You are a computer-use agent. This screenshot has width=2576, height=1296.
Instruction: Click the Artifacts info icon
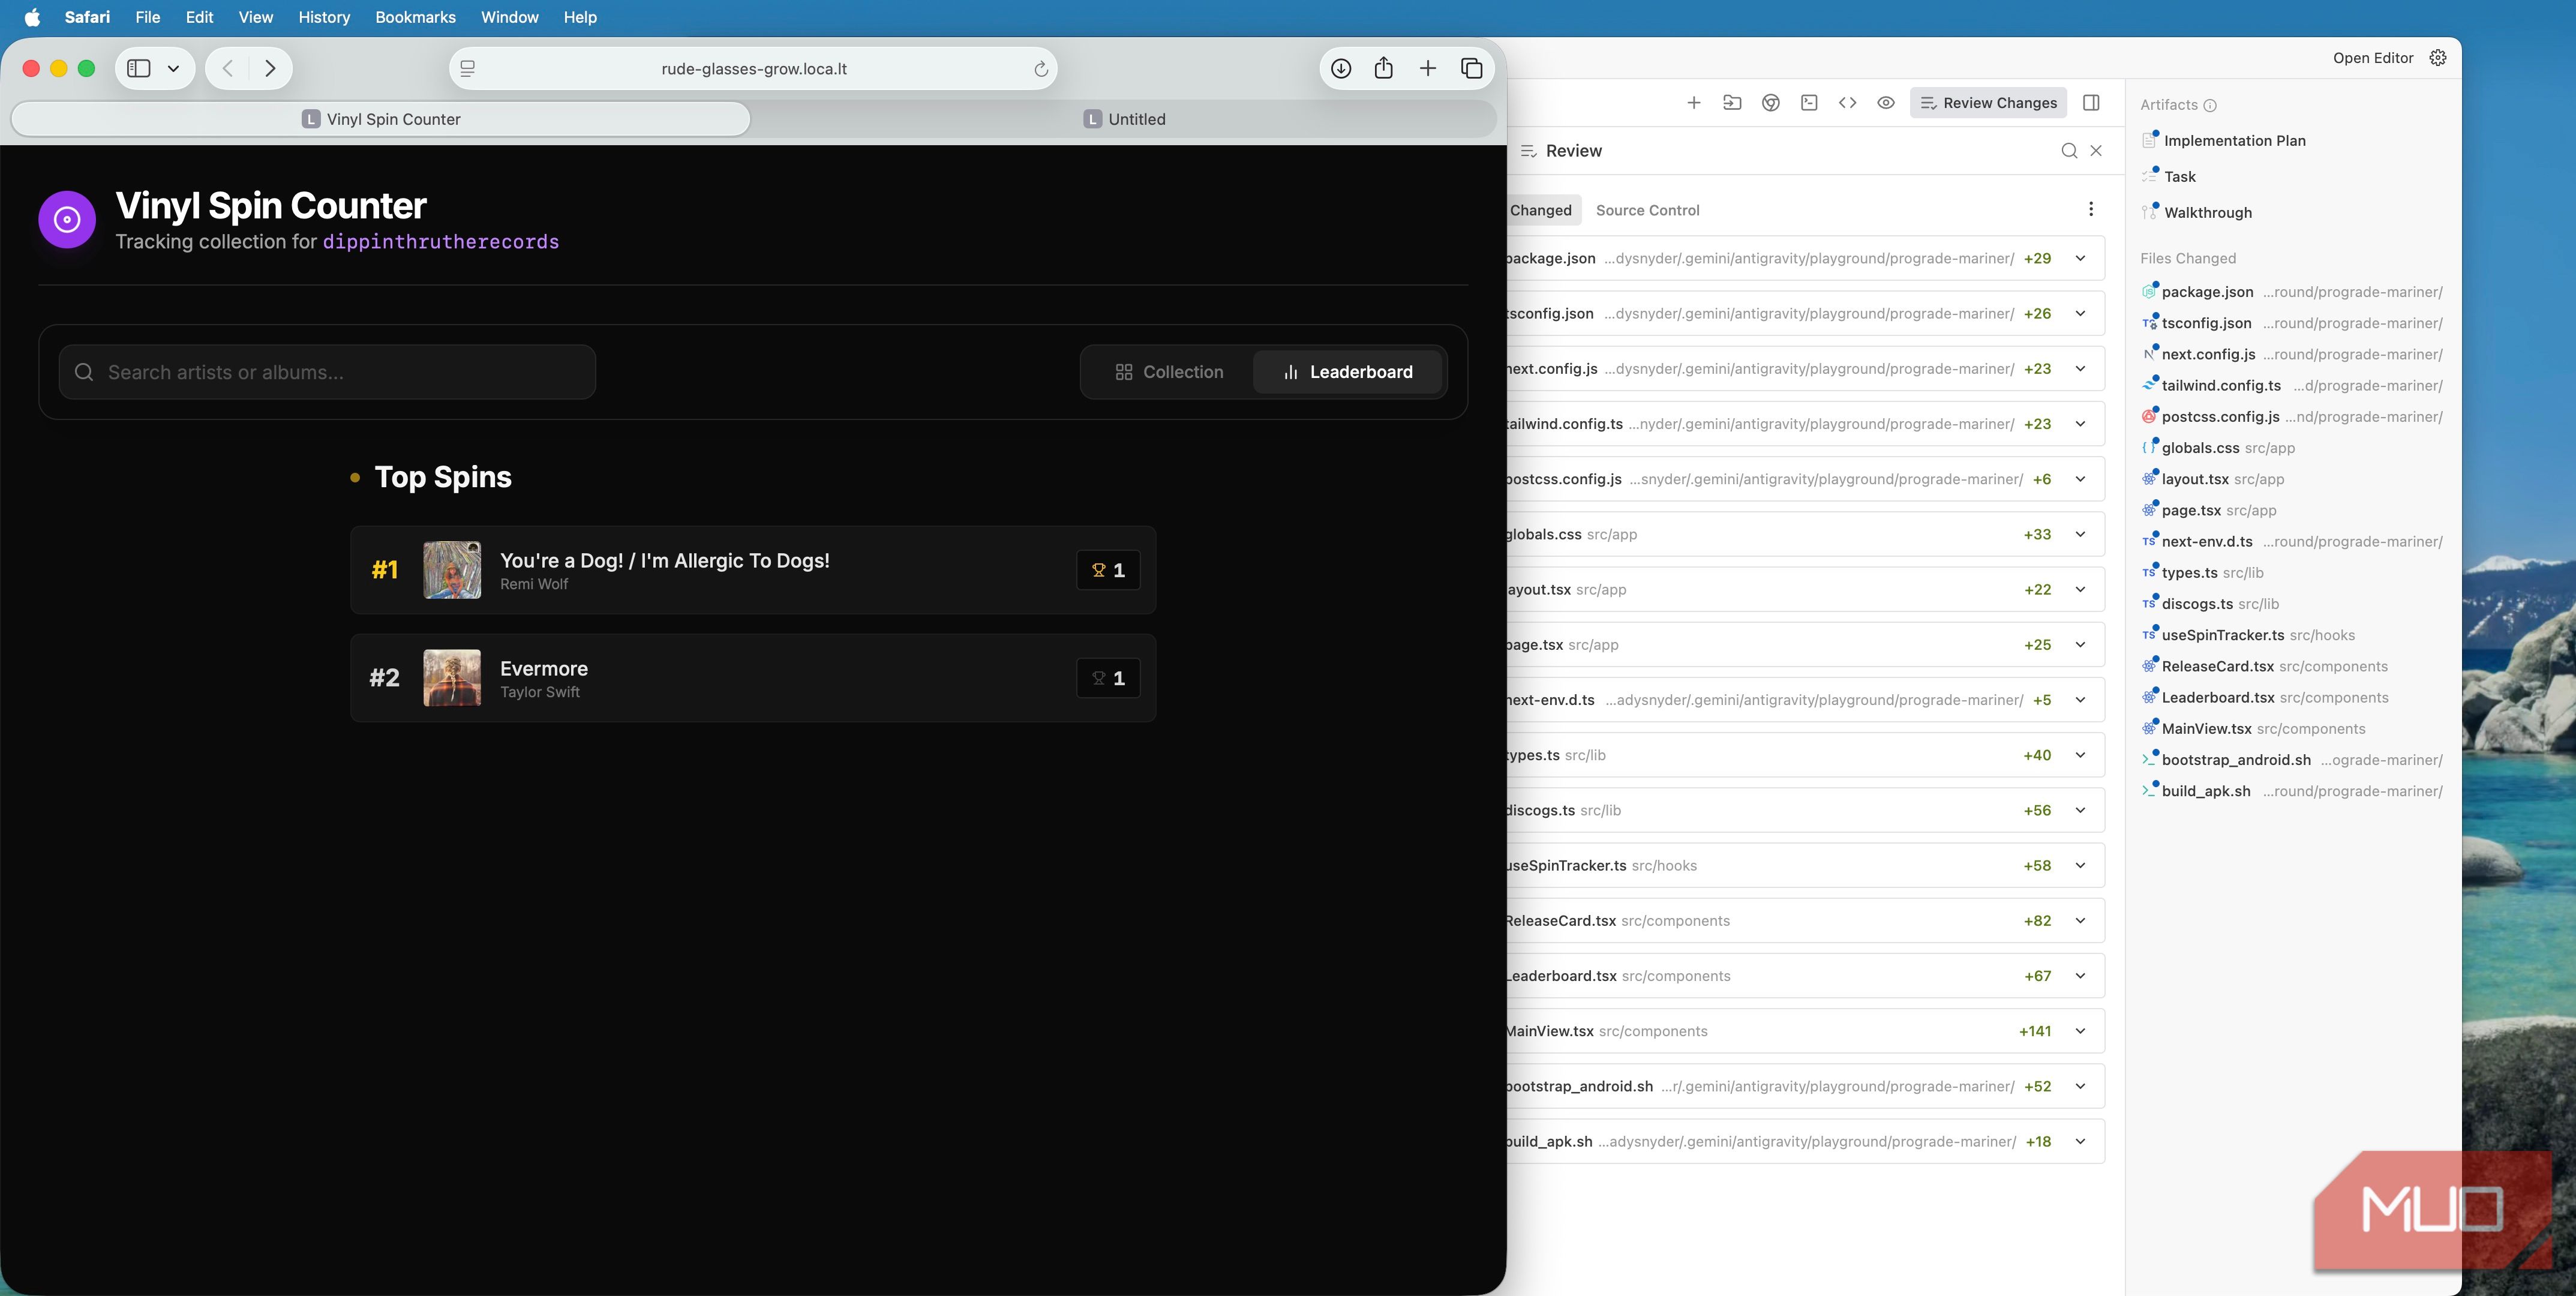[2210, 105]
